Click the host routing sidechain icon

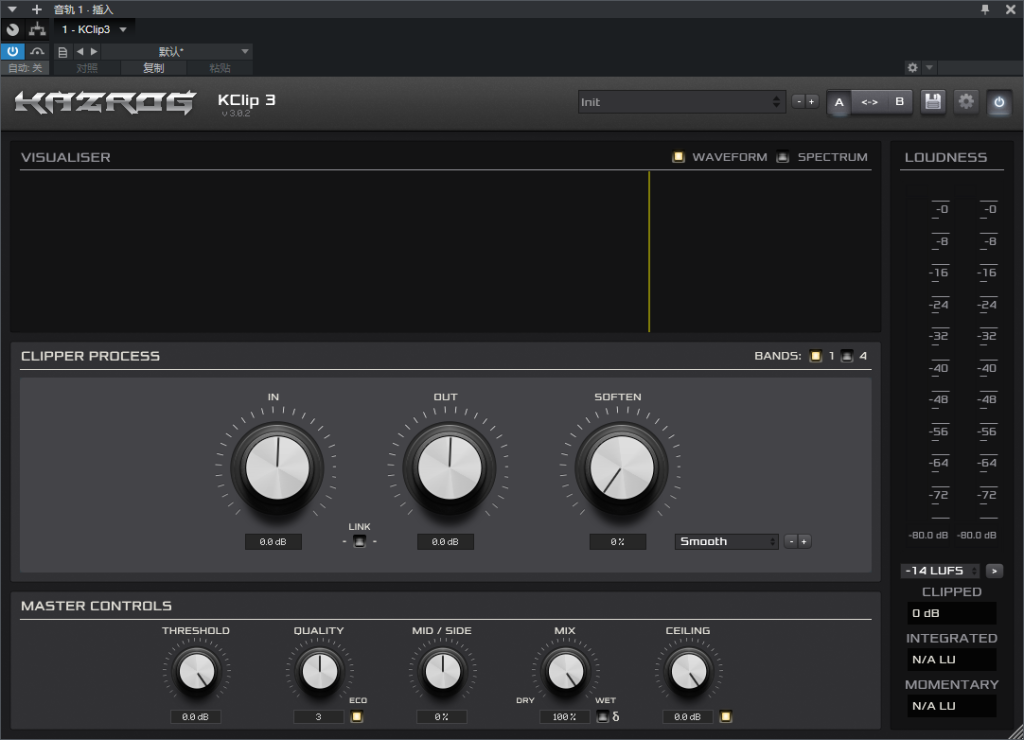tap(38, 29)
